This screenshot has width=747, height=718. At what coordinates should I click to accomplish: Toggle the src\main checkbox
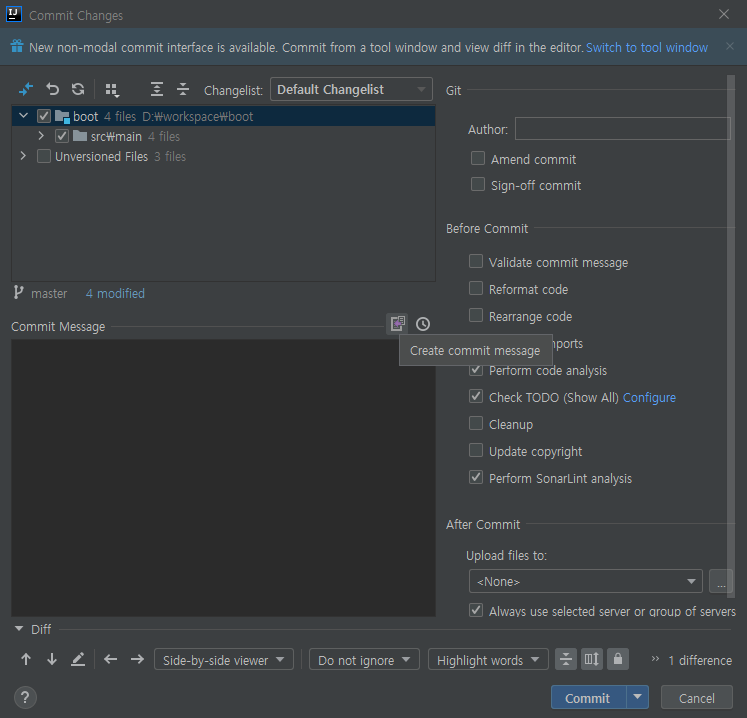coord(62,136)
